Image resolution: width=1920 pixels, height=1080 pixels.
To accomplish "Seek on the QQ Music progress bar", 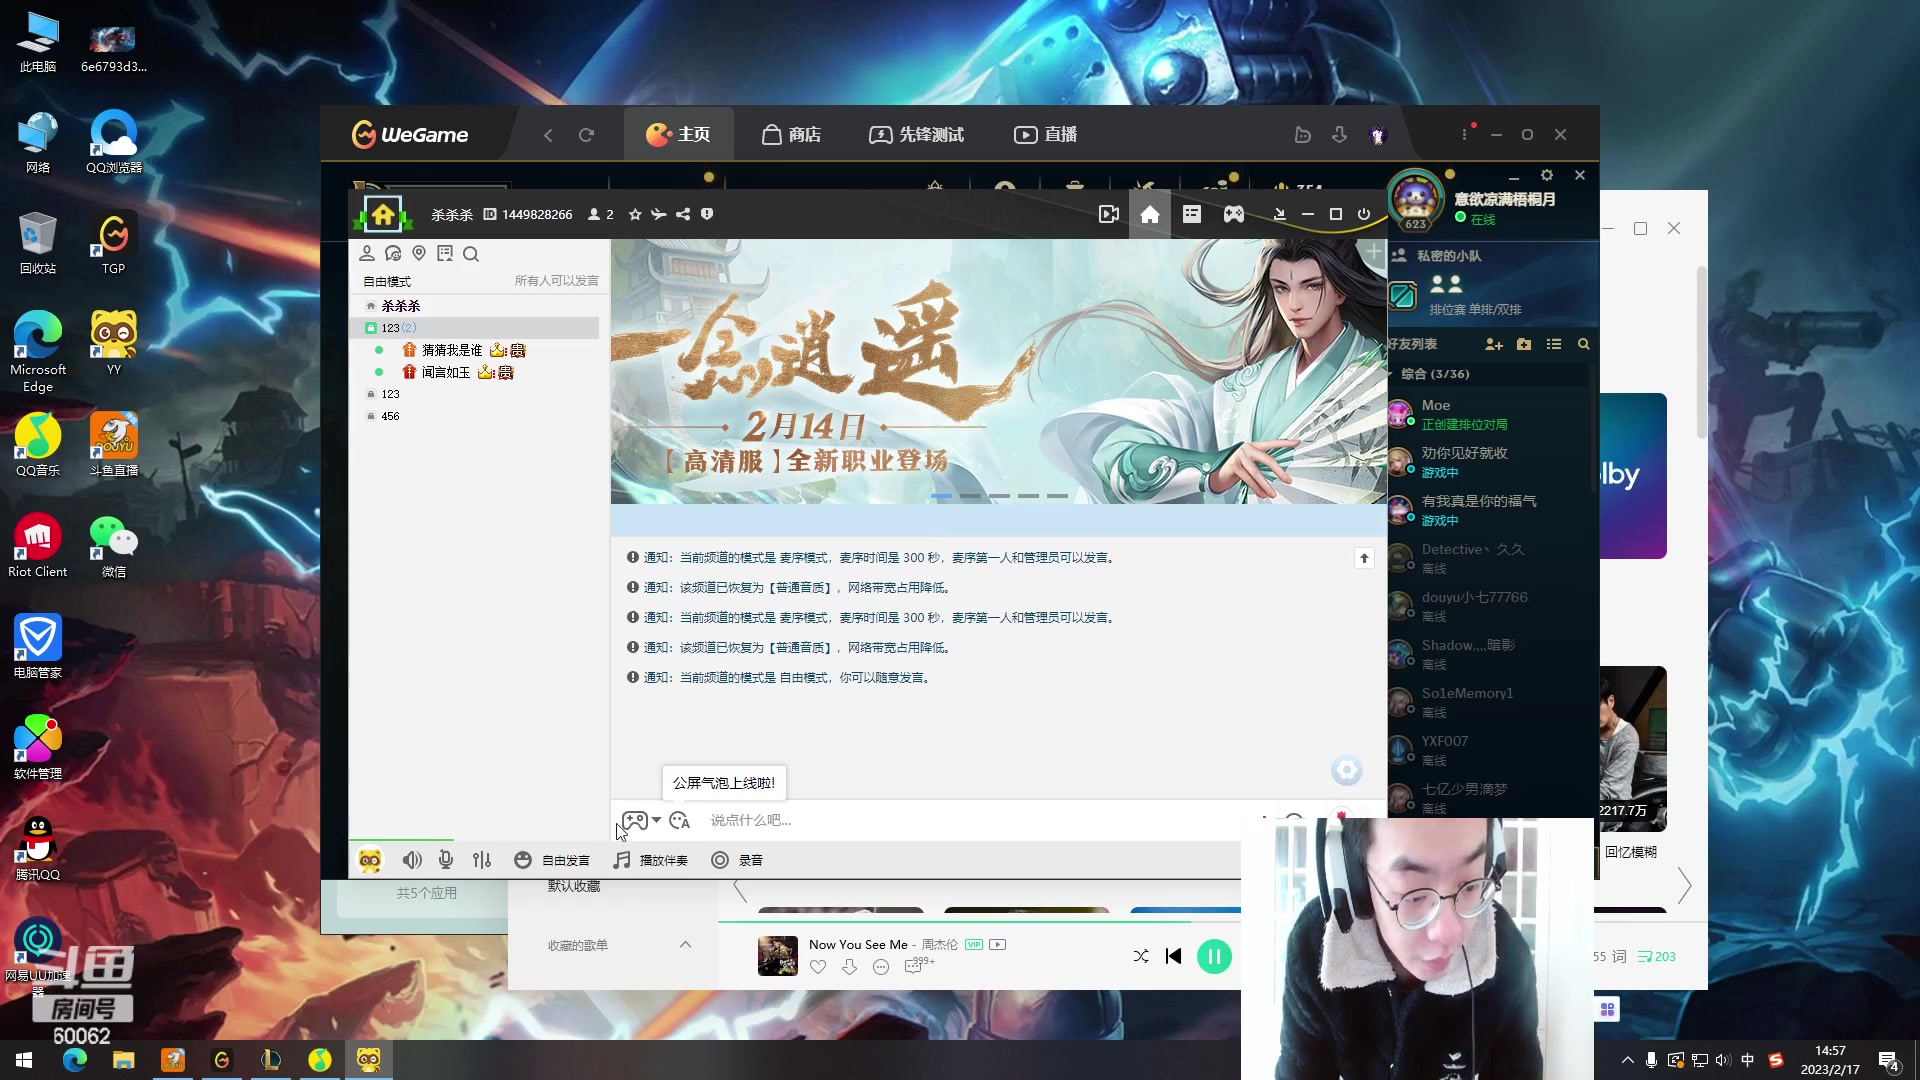I will 979,921.
